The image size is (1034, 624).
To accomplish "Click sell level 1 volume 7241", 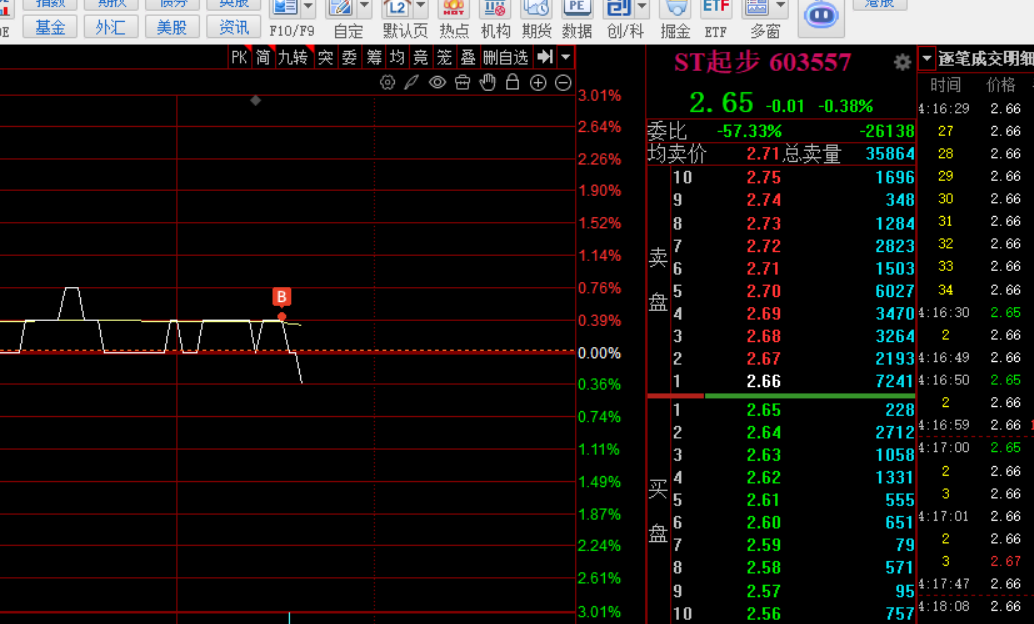I will click(894, 381).
